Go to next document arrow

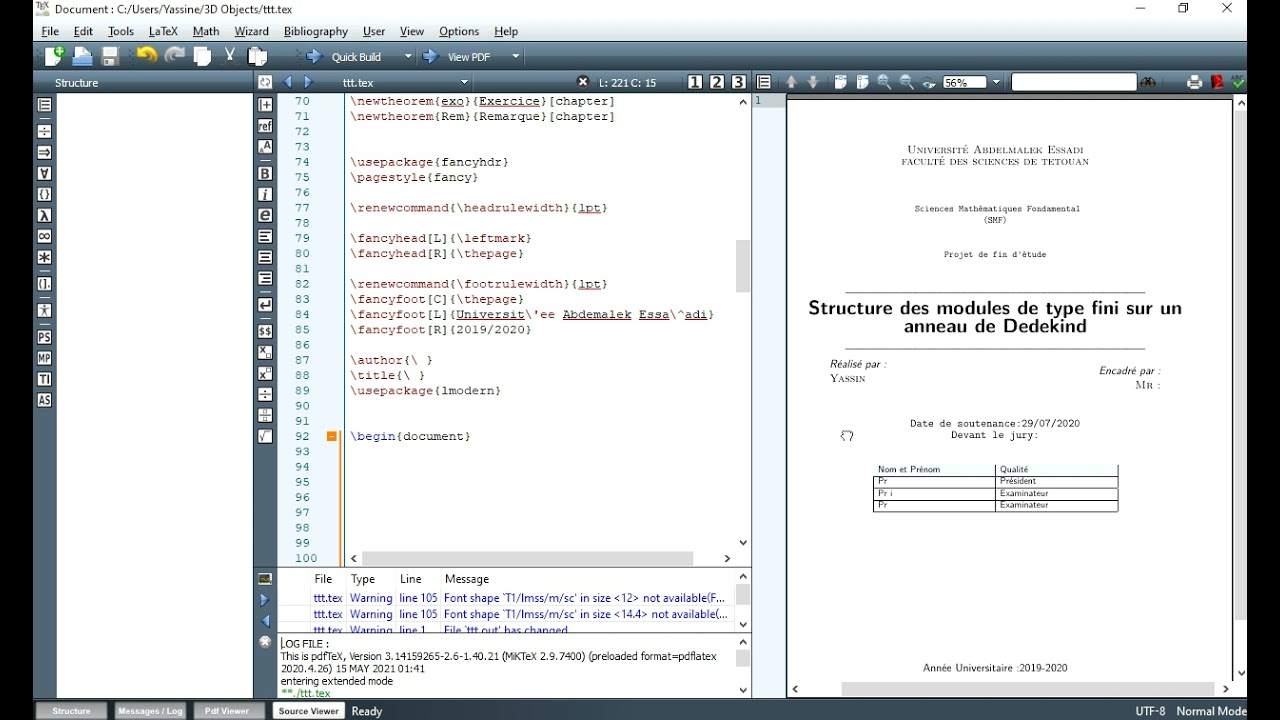[x=308, y=82]
